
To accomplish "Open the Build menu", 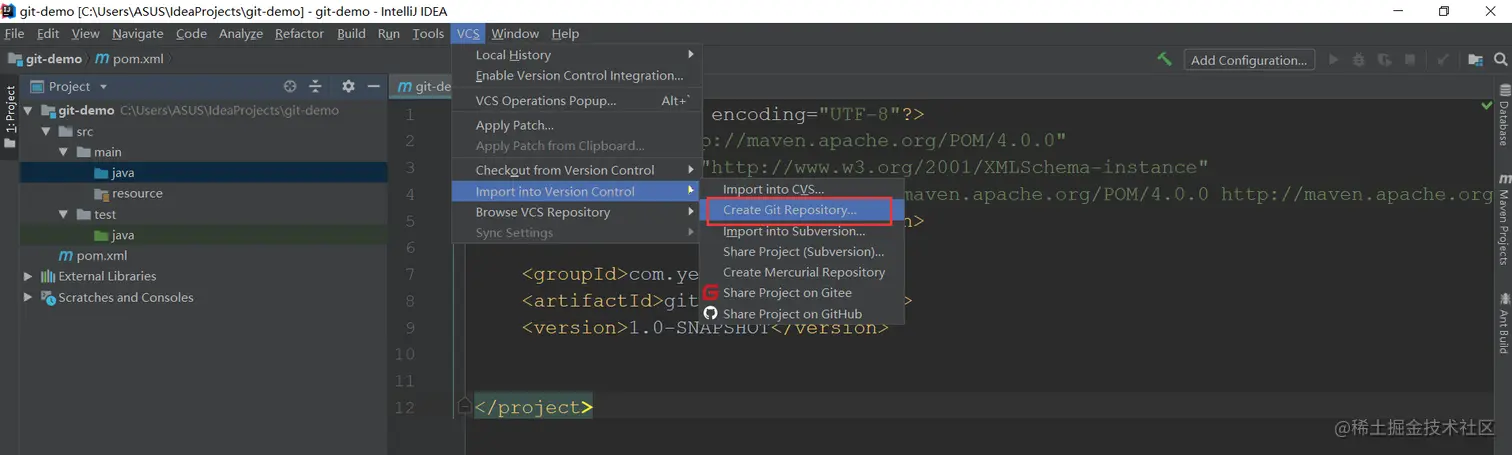I will tap(351, 34).
